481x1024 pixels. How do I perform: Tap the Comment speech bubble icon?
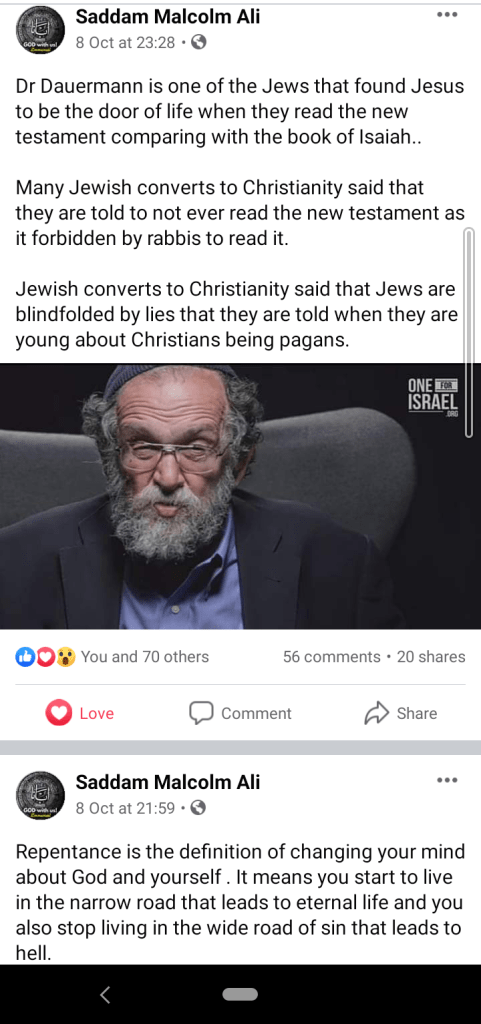(x=201, y=713)
